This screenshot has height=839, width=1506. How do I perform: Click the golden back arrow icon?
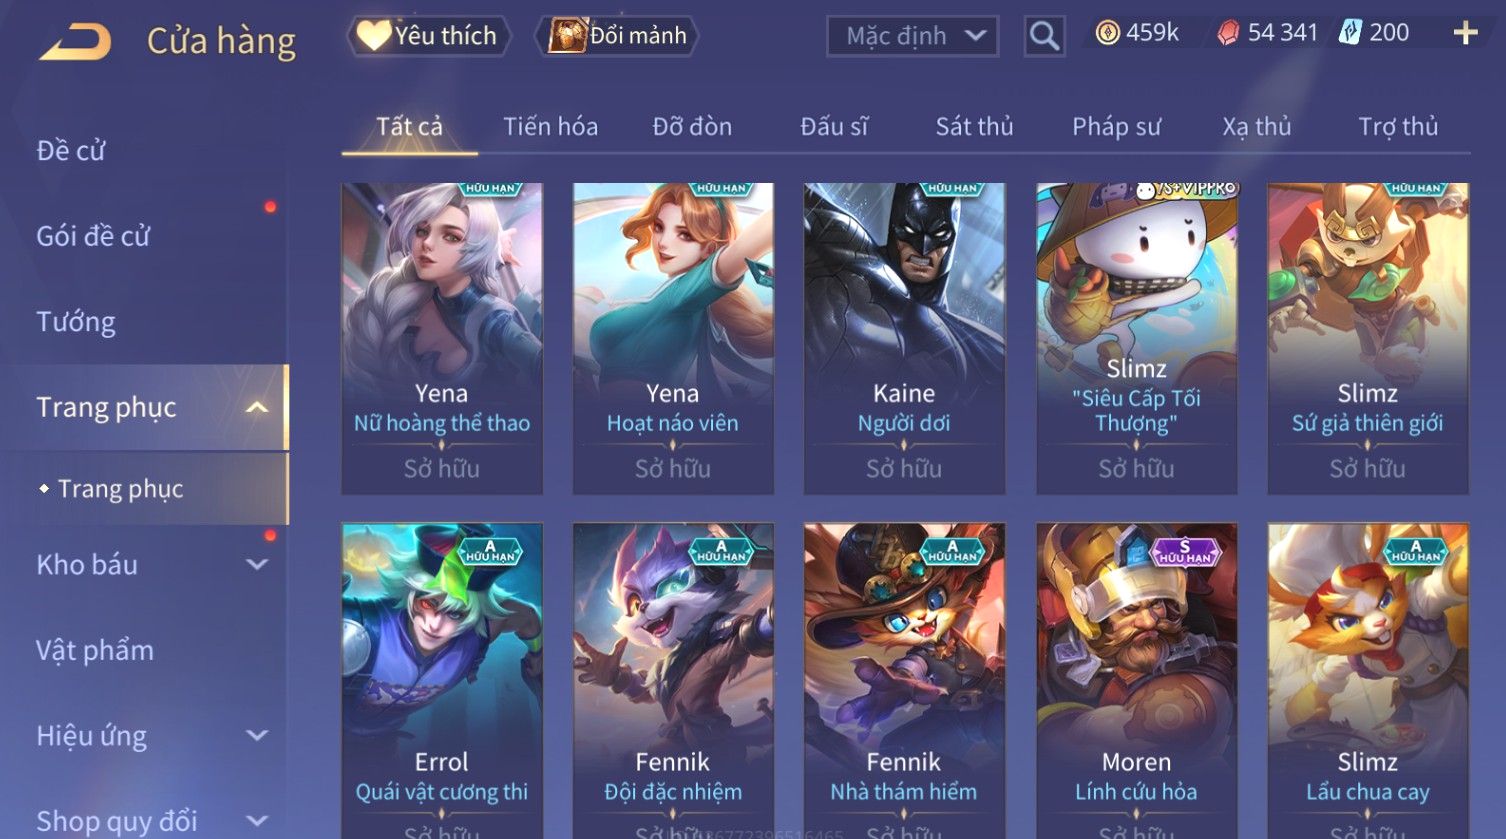(x=74, y=42)
